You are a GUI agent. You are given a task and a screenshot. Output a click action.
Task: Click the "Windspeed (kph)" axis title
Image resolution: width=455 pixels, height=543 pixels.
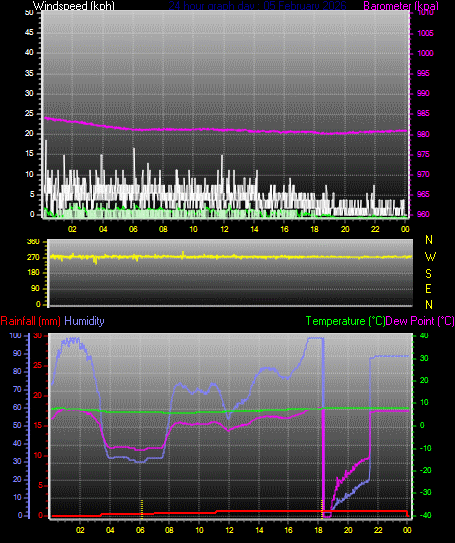point(73,6)
